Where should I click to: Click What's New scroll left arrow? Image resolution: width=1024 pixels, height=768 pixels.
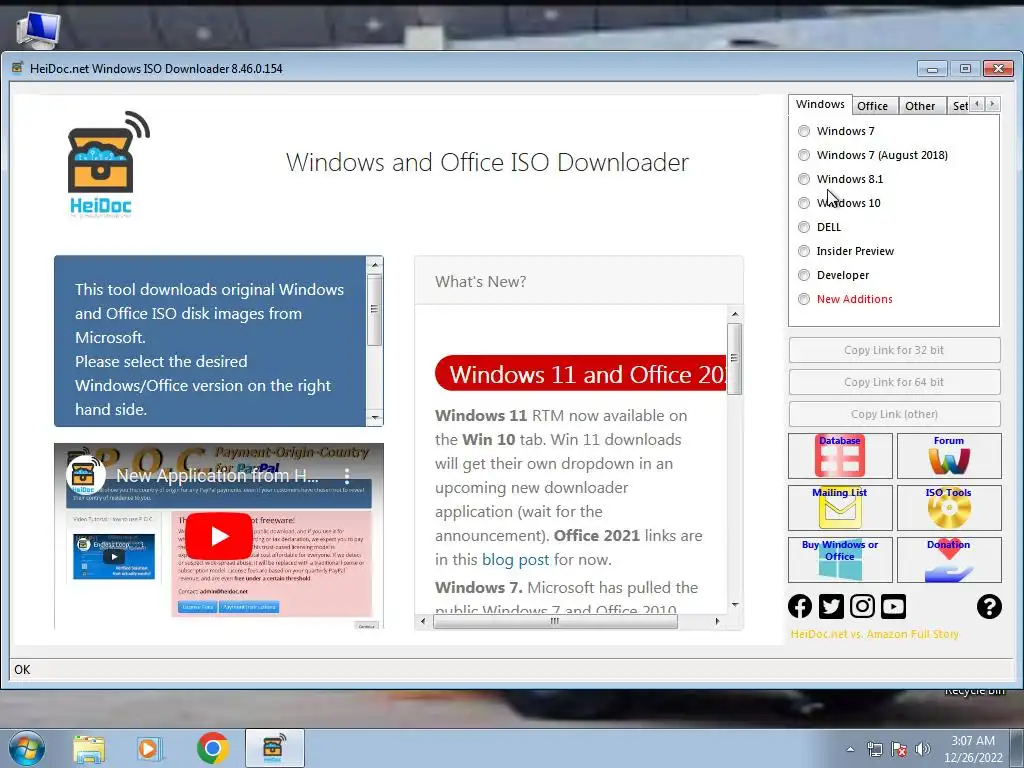pyautogui.click(x=423, y=621)
